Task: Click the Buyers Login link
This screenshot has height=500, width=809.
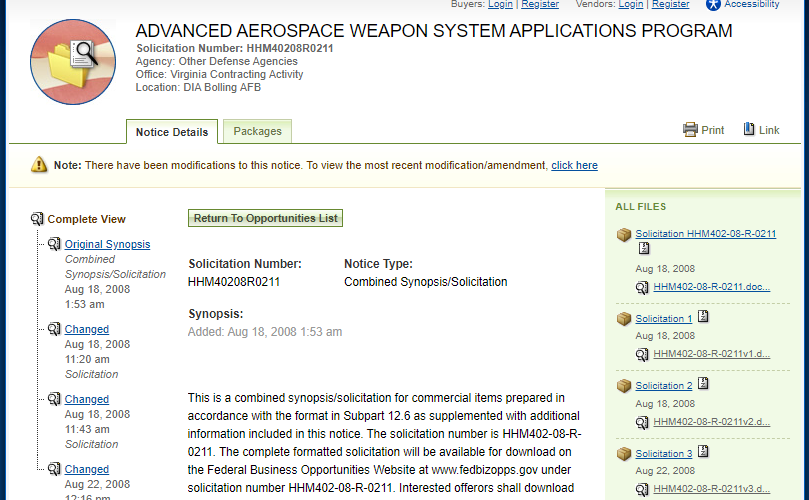Action: tap(500, 4)
